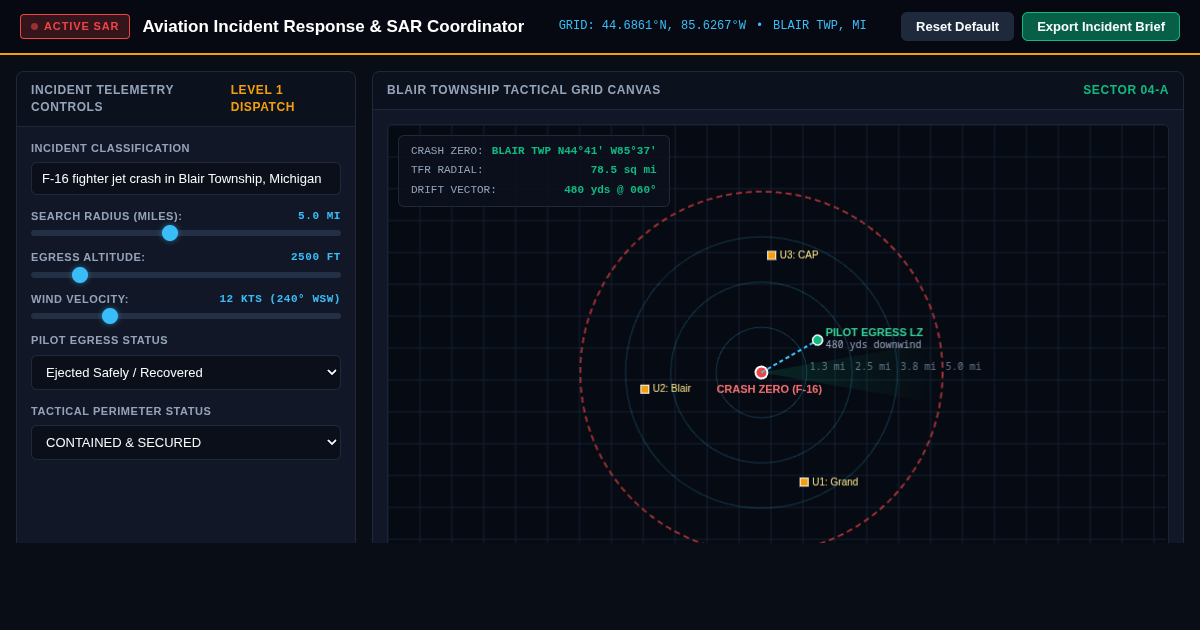
Task: Click the SECTOR 04-A label
Action: (x=1126, y=90)
